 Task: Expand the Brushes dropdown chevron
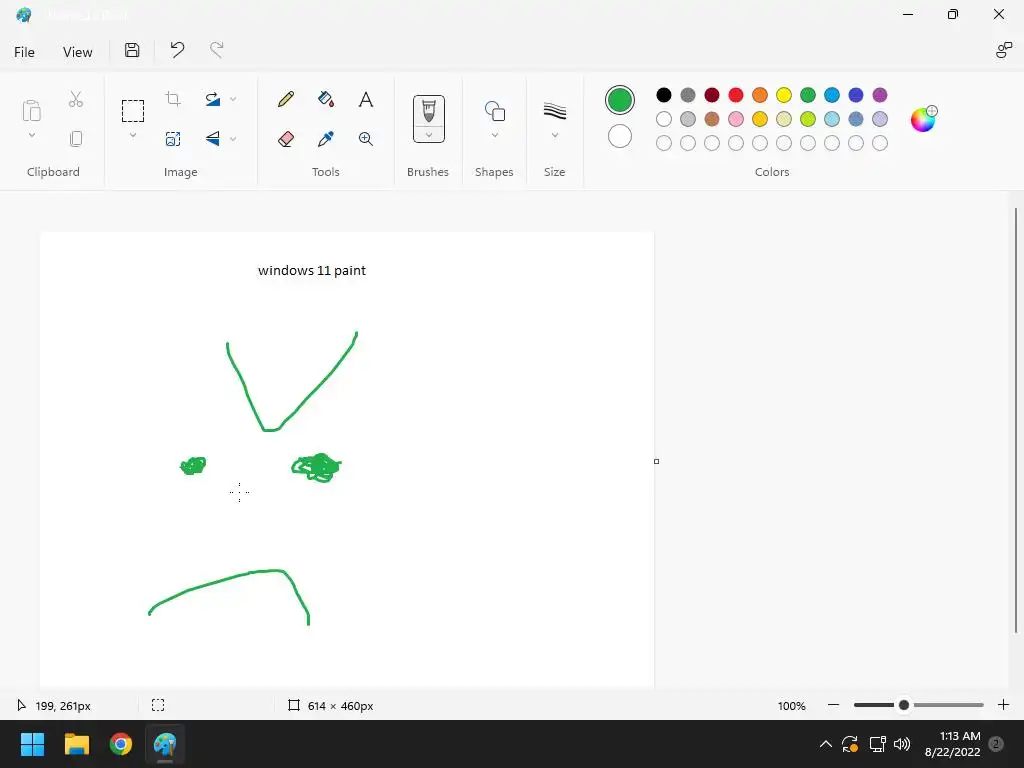point(428,135)
